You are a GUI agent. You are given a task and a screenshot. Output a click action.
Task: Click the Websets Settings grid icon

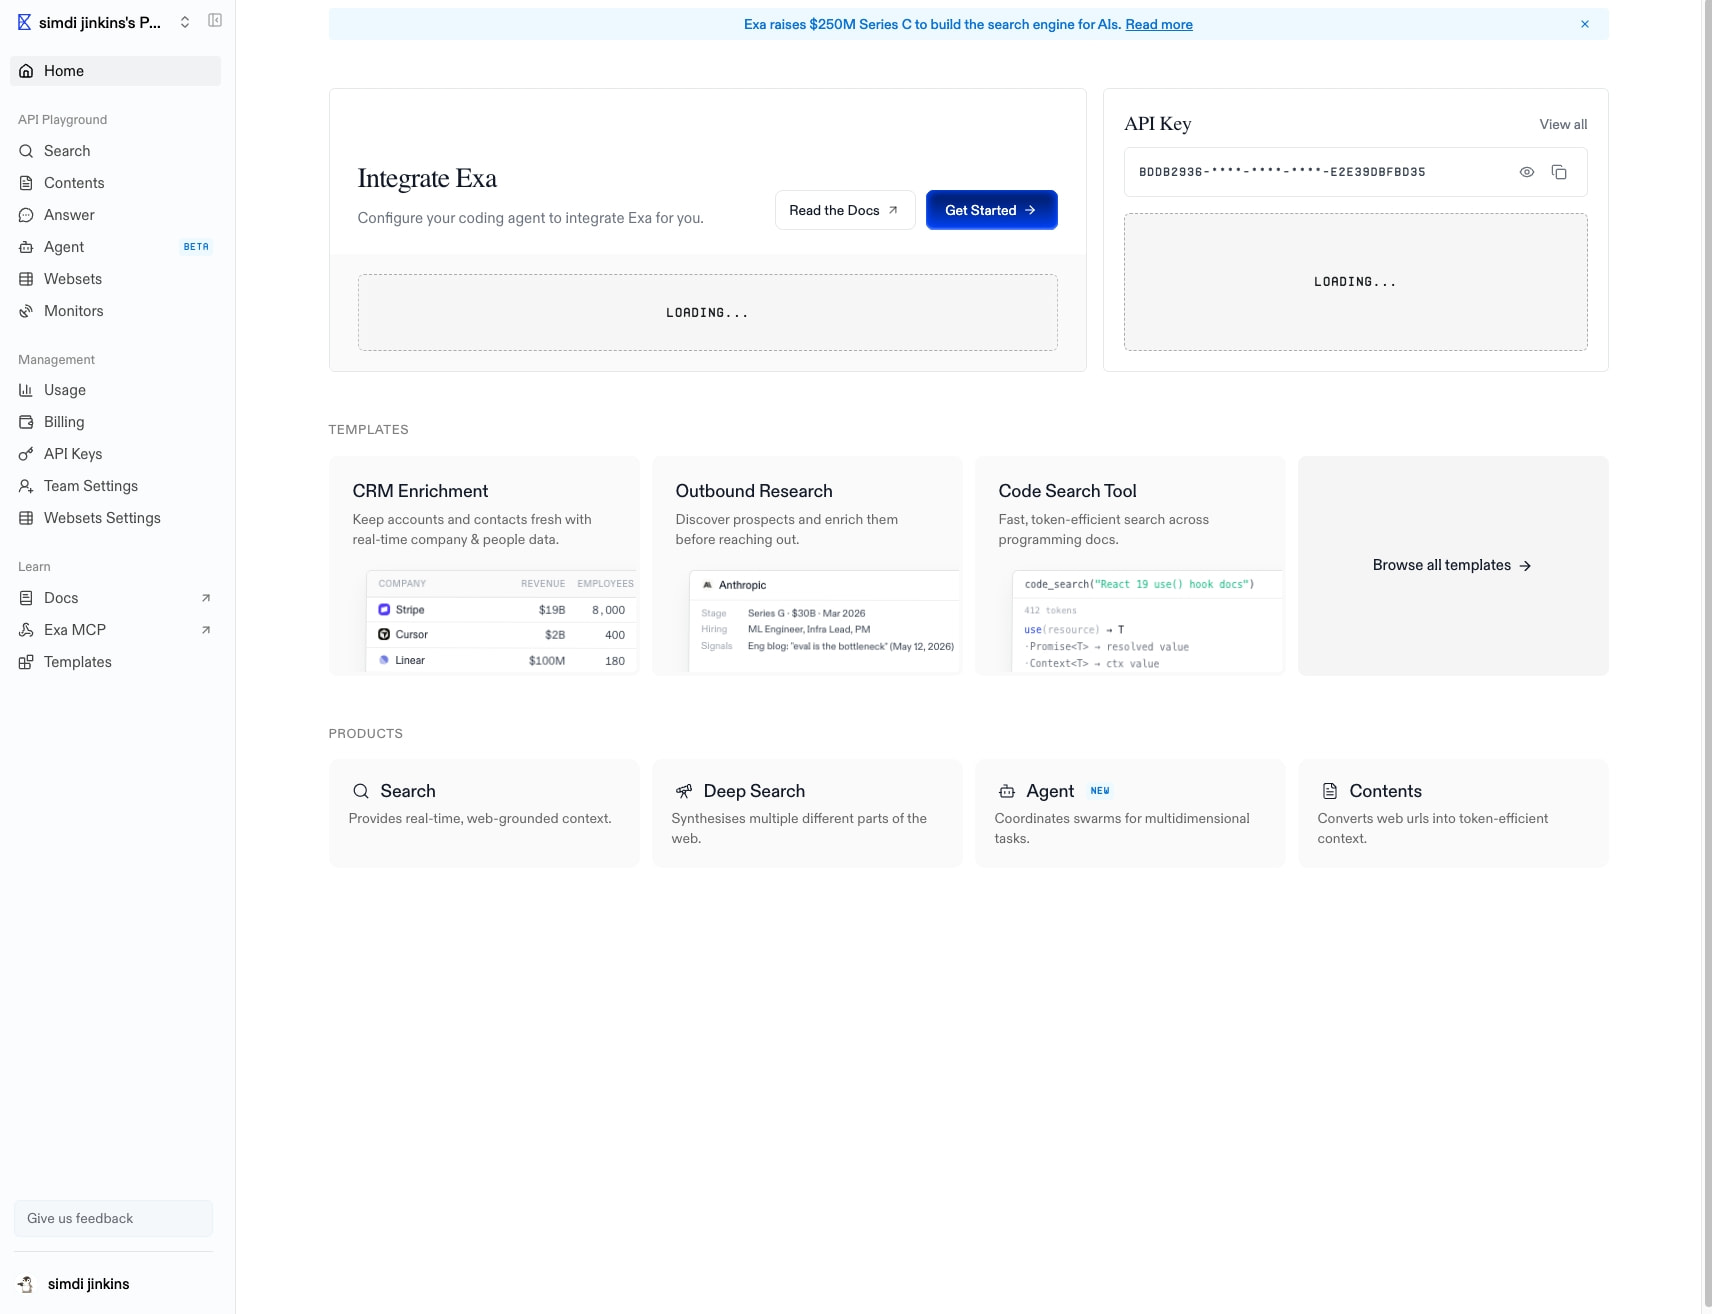click(x=26, y=518)
